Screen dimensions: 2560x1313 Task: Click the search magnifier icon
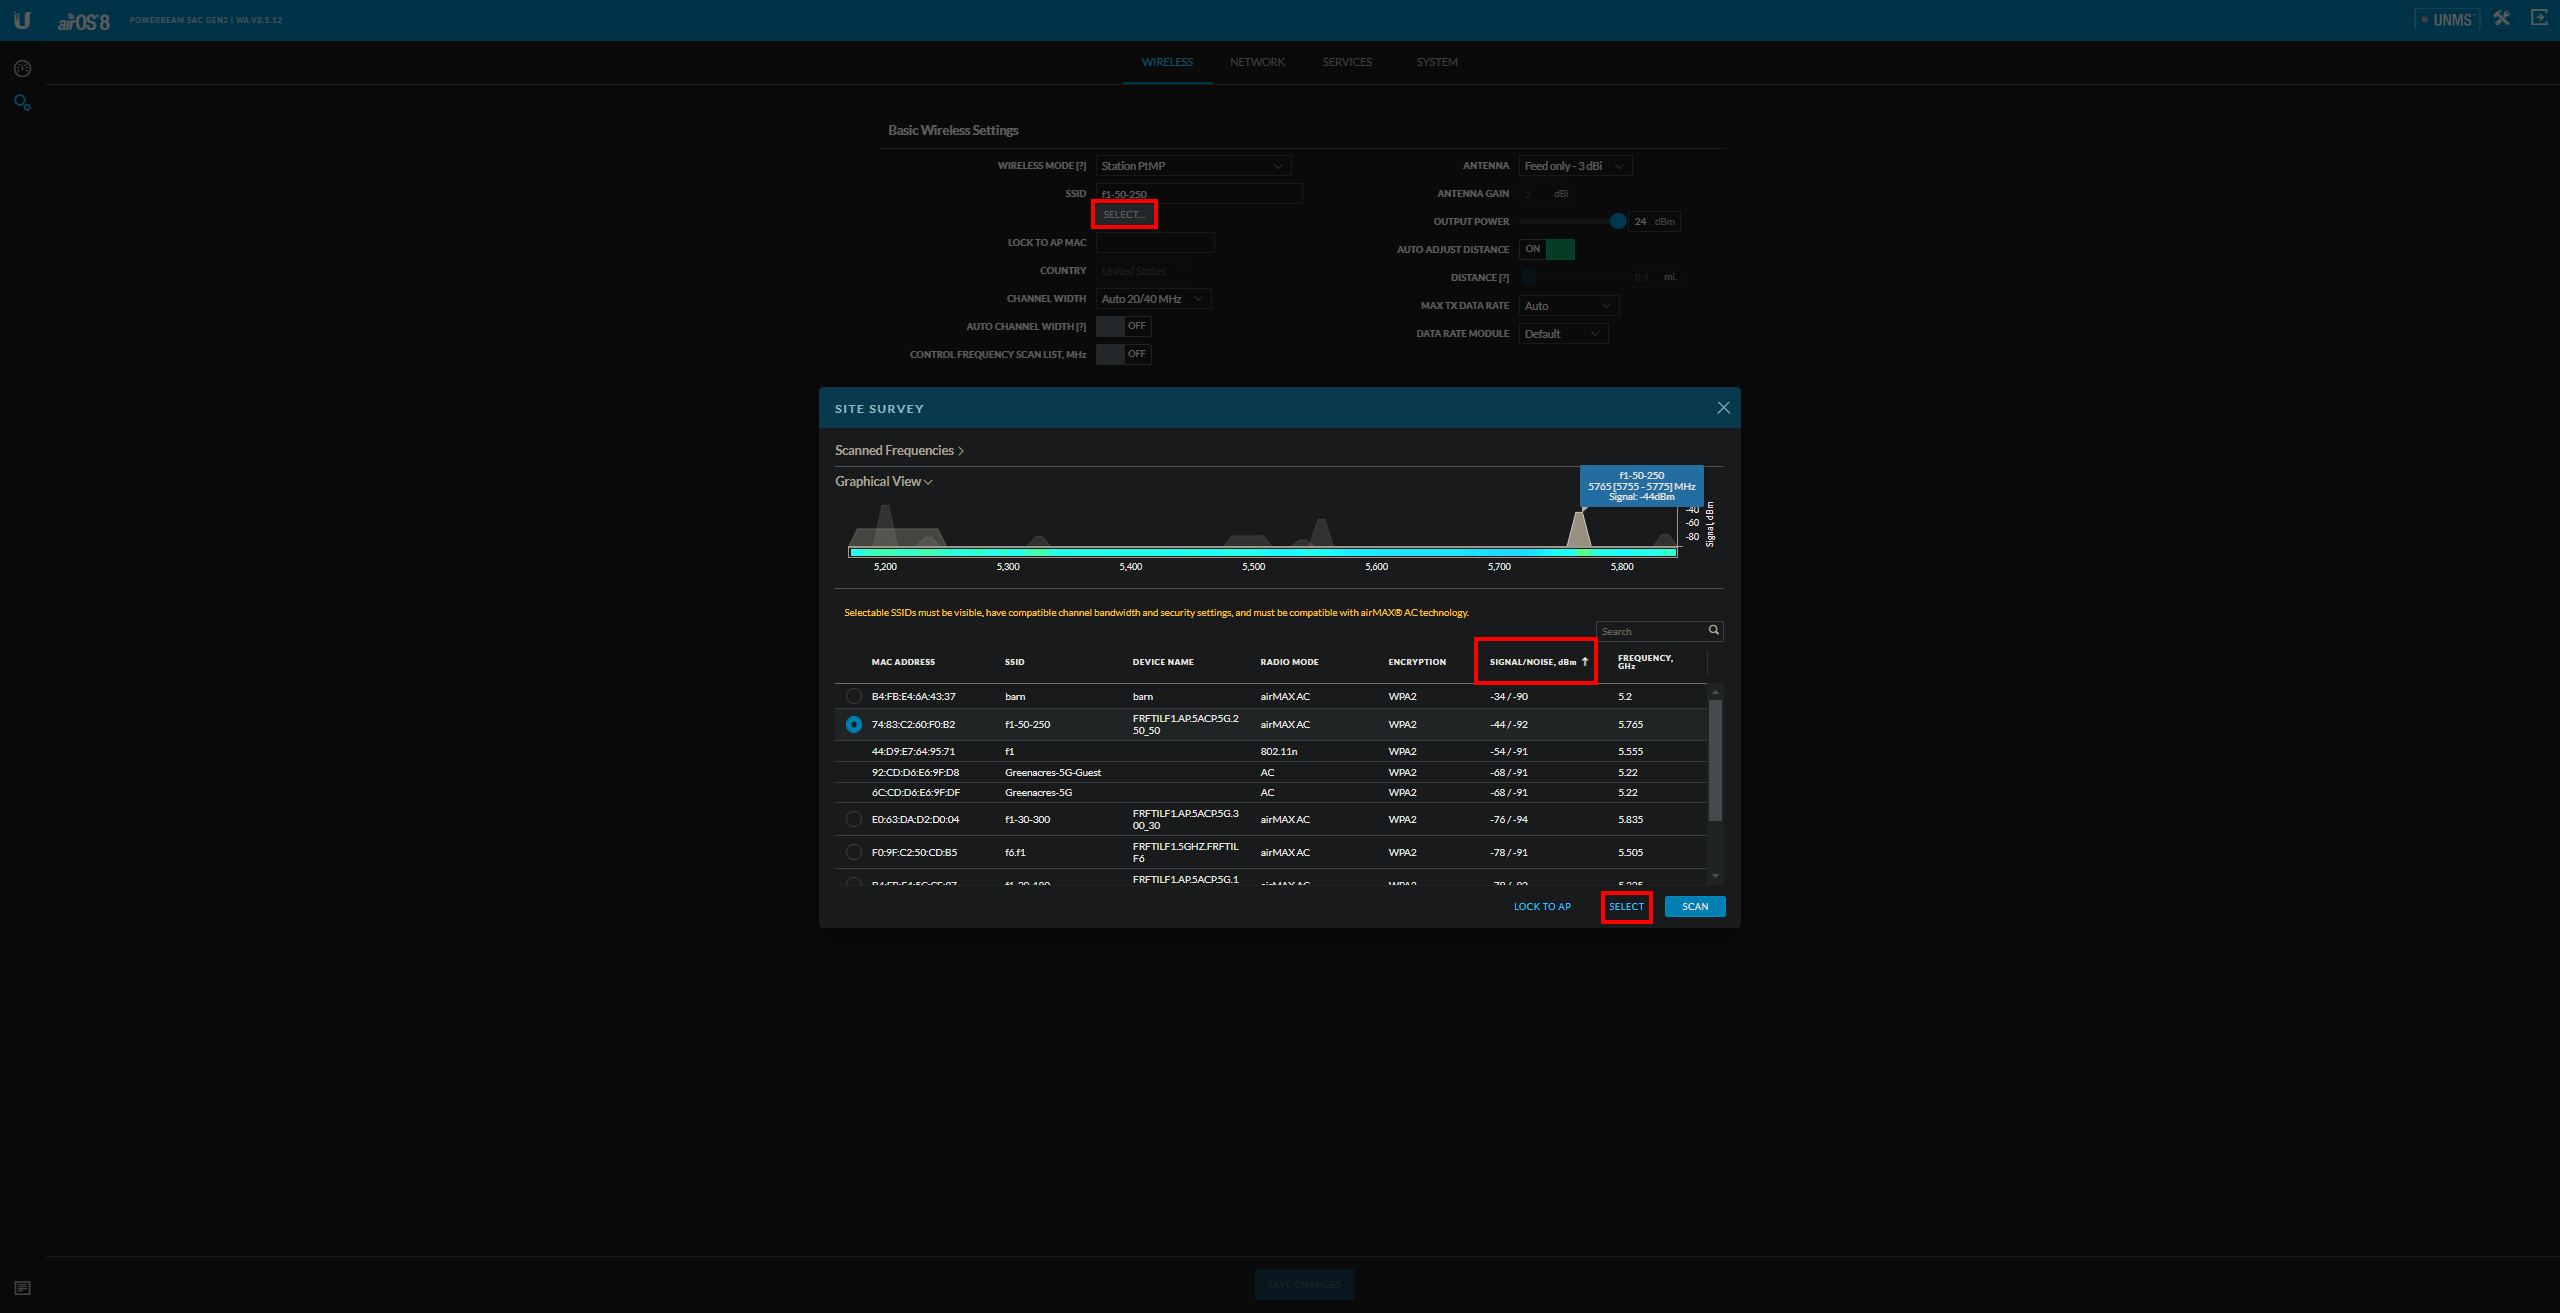tap(1713, 630)
